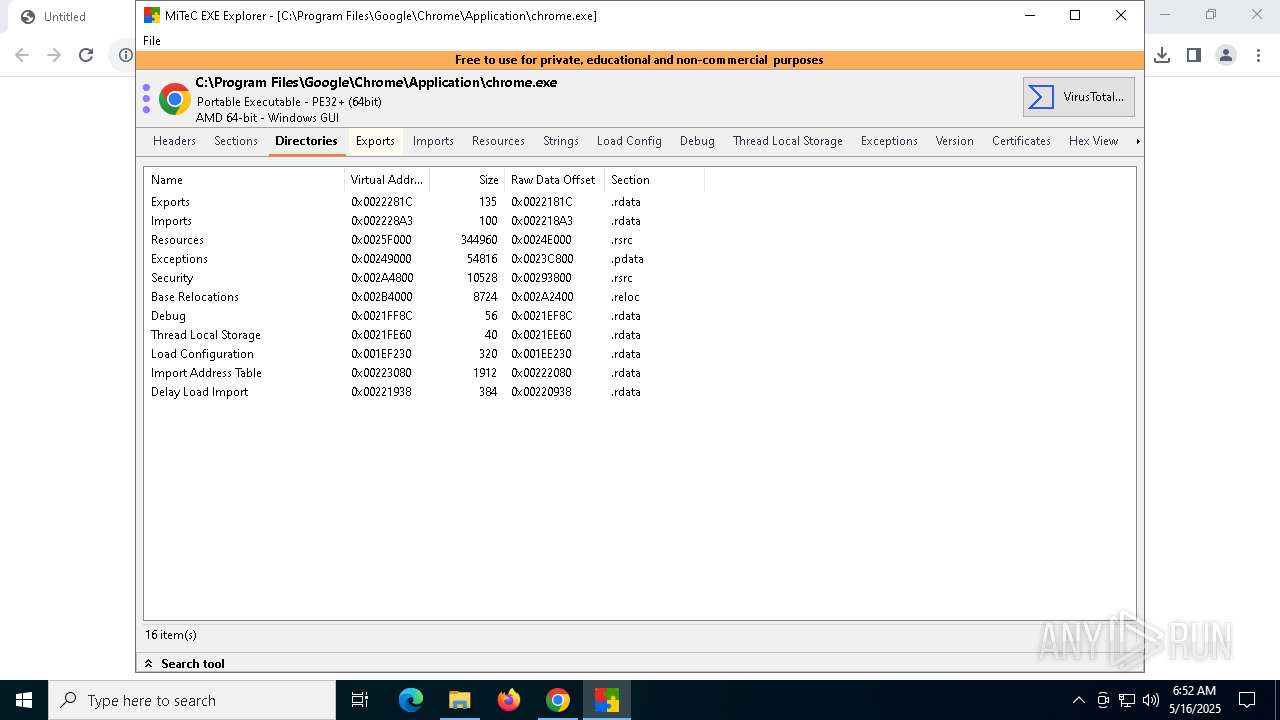1280x720 pixels.
Task: Click the MiTeC EXE Explorer title bar icon
Action: [152, 16]
